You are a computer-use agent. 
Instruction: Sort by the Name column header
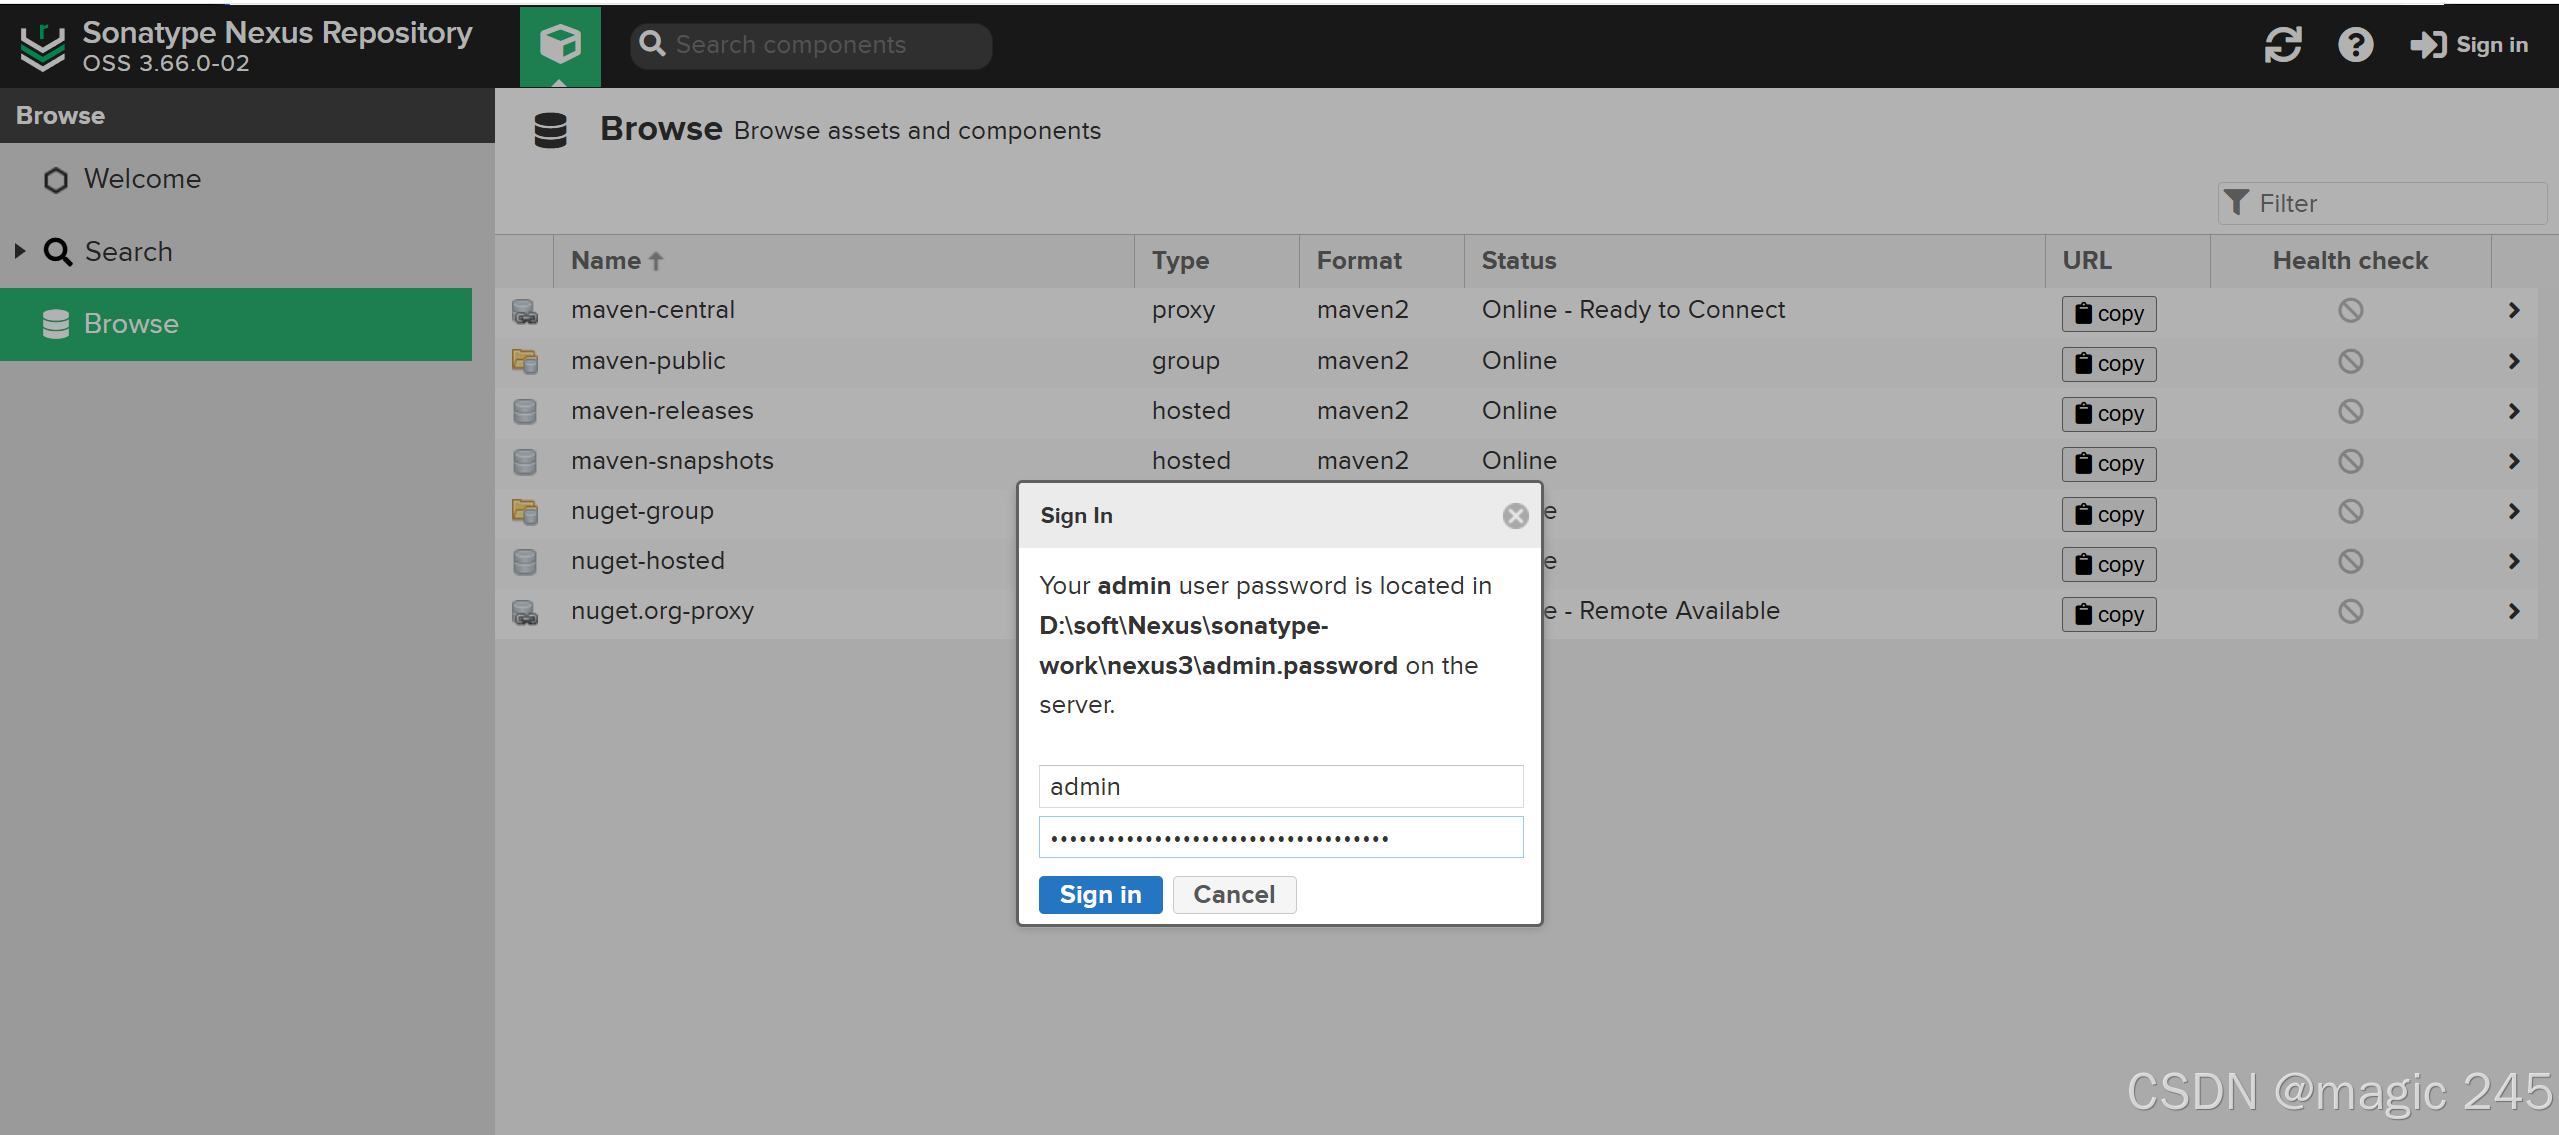pyautogui.click(x=606, y=261)
